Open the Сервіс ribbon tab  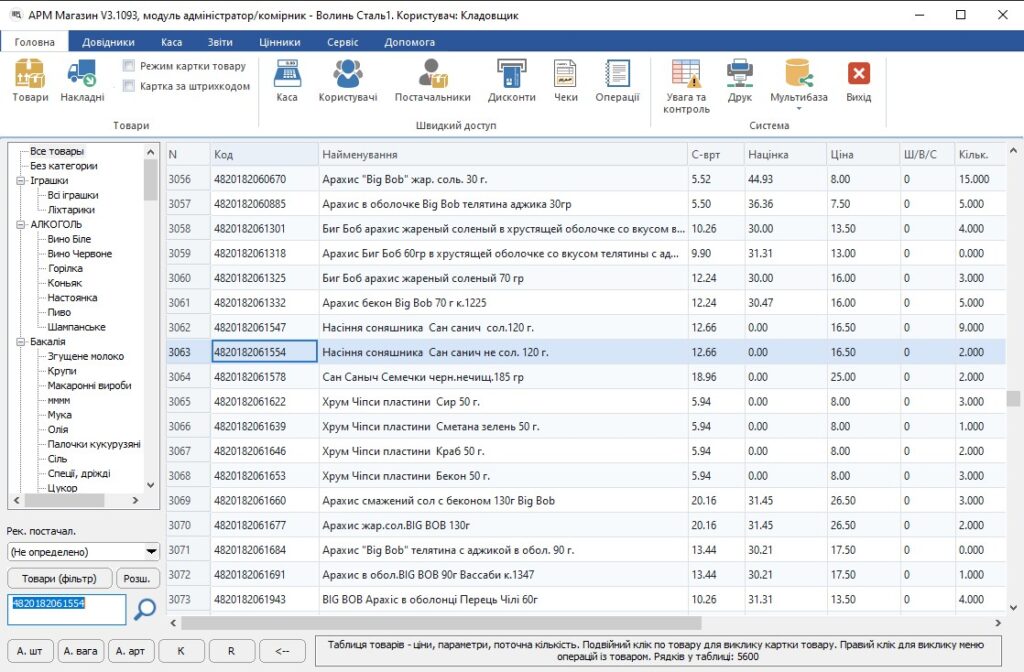coord(342,42)
